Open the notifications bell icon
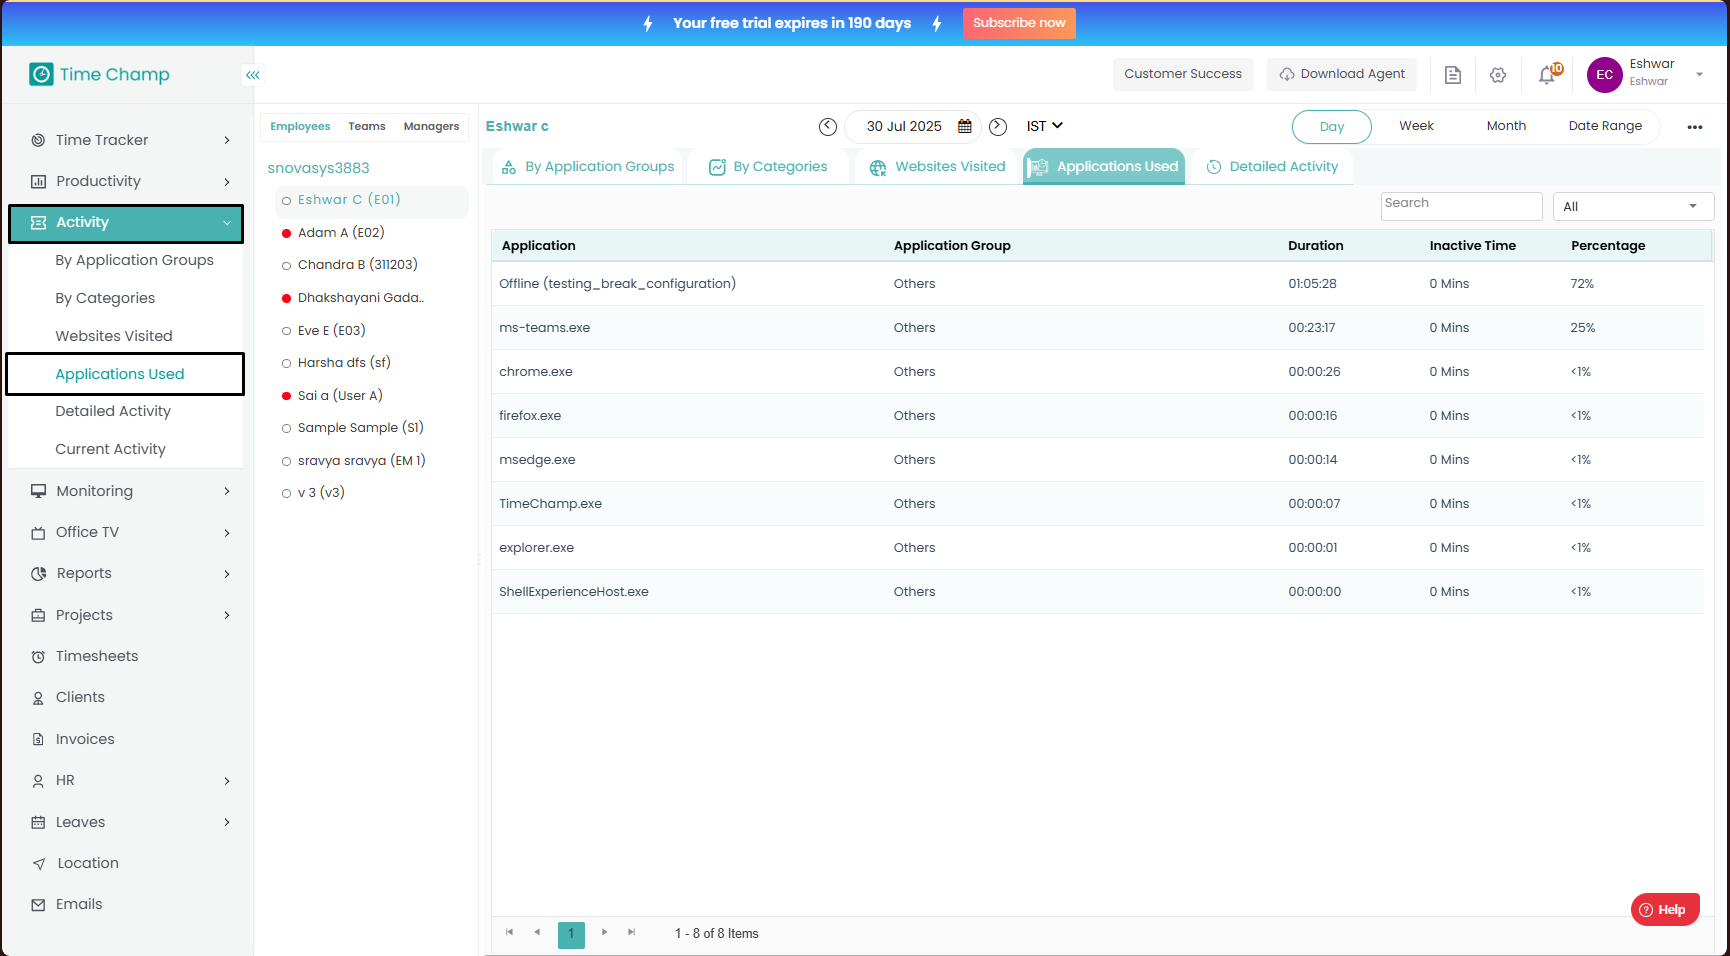The height and width of the screenshot is (956, 1730). click(1547, 75)
